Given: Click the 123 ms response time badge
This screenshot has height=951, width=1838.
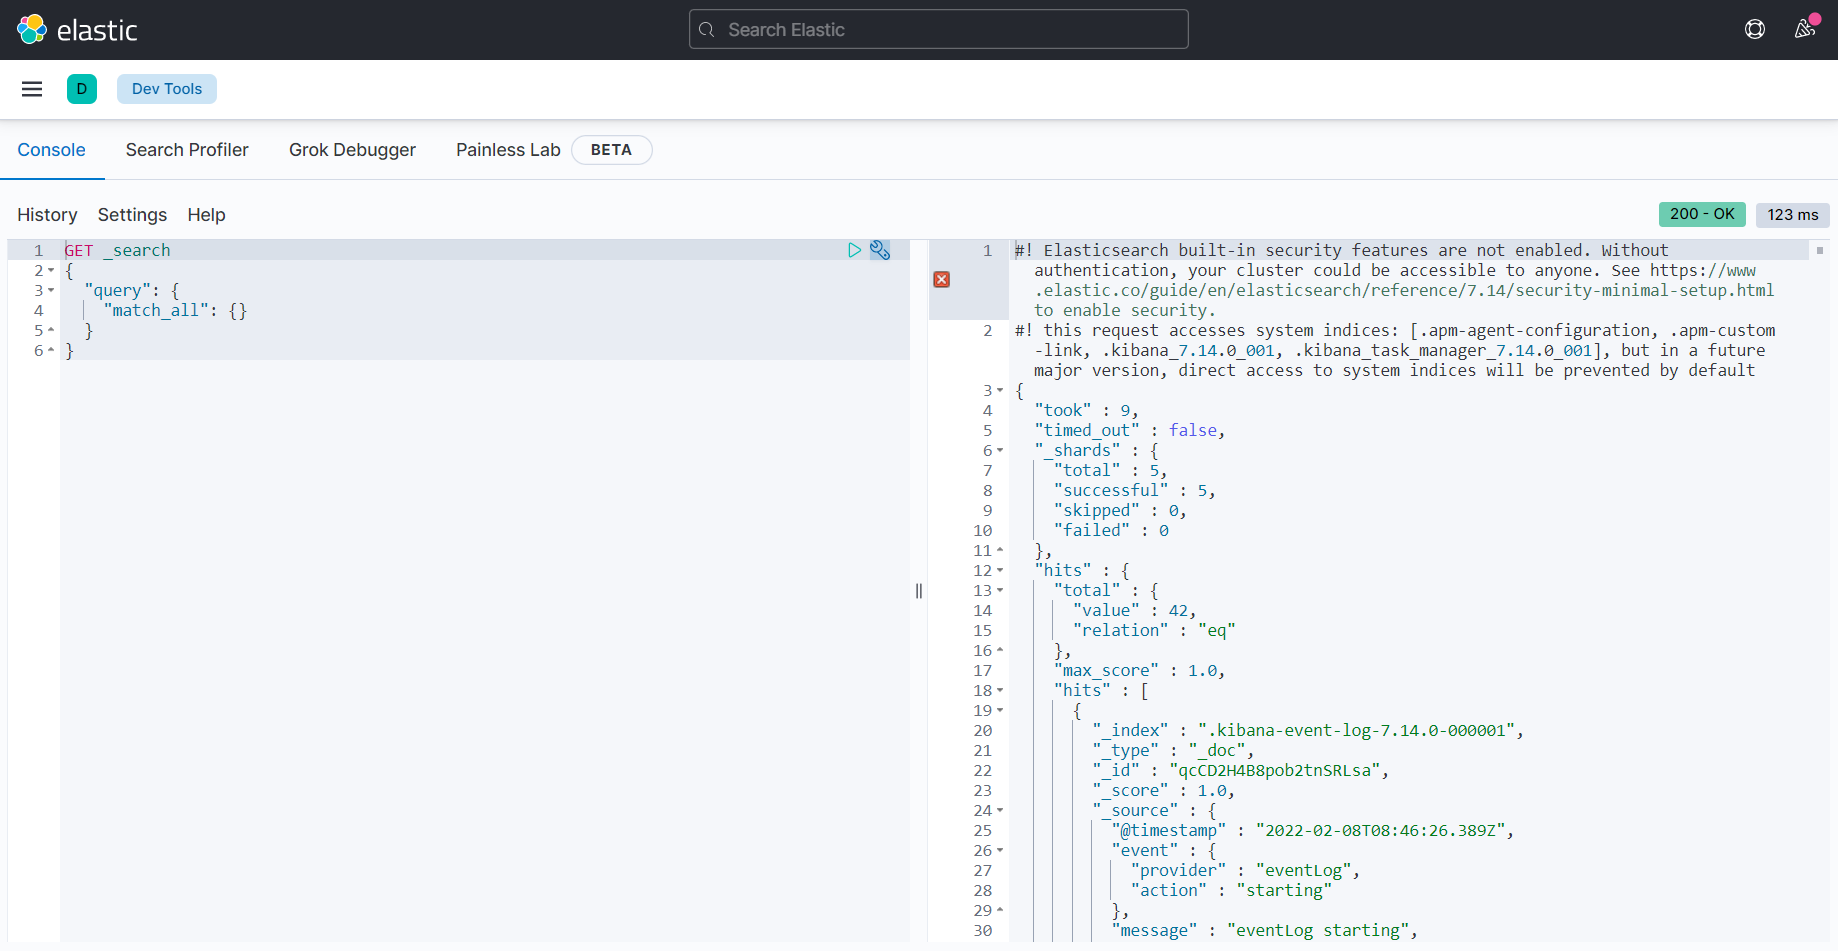Looking at the screenshot, I should click(1793, 214).
